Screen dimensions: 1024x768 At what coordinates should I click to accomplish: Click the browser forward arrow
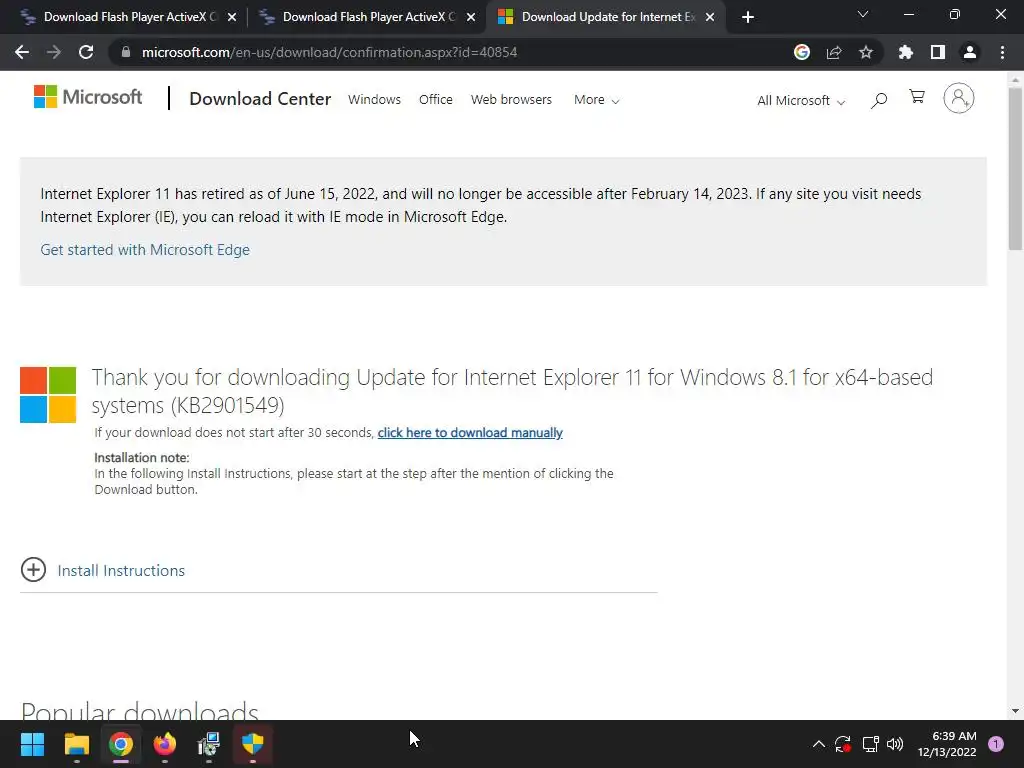[x=54, y=52]
